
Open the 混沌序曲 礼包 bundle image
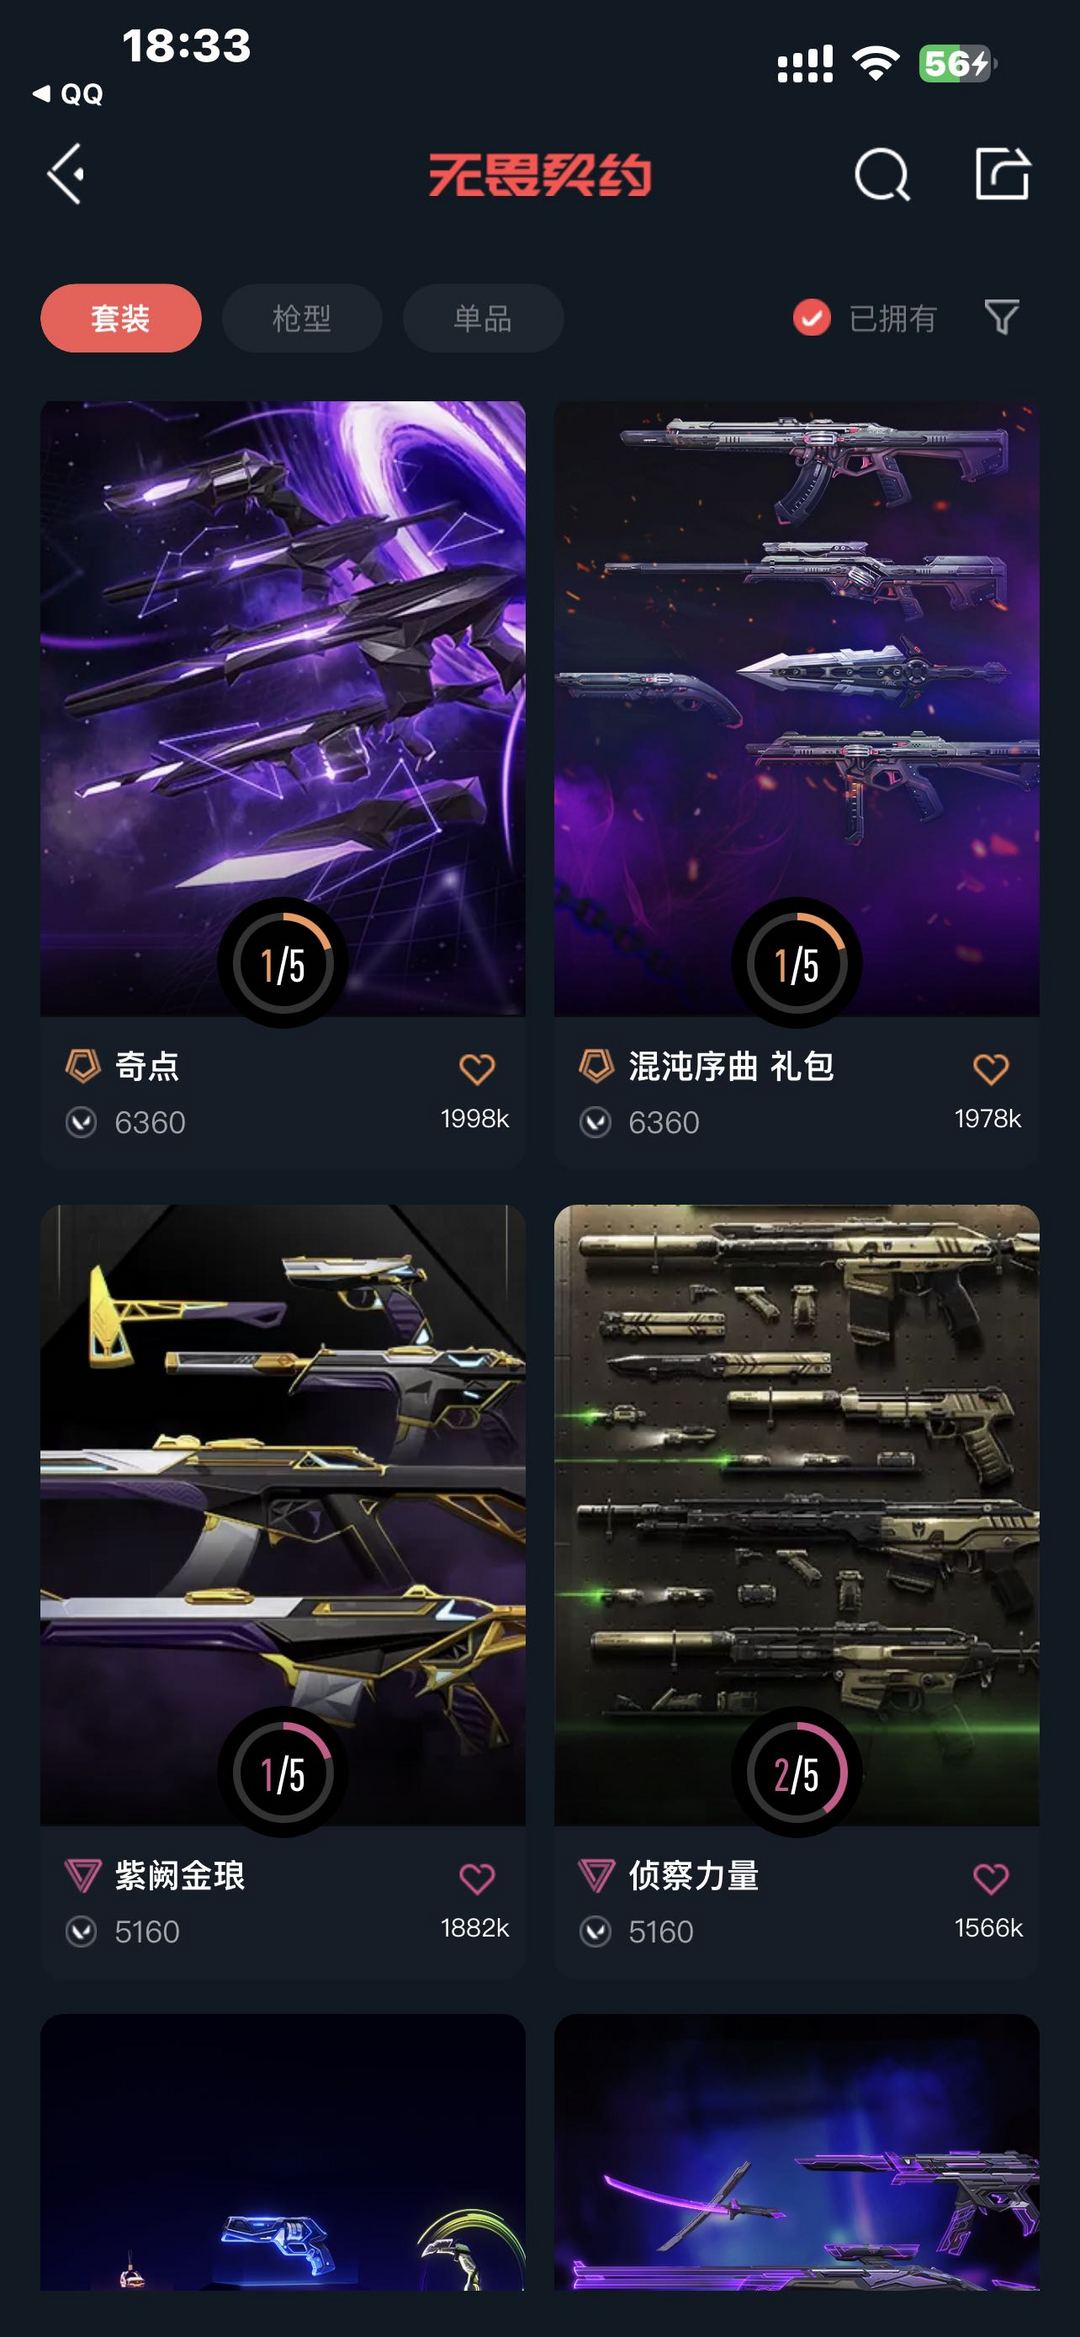[x=797, y=708]
